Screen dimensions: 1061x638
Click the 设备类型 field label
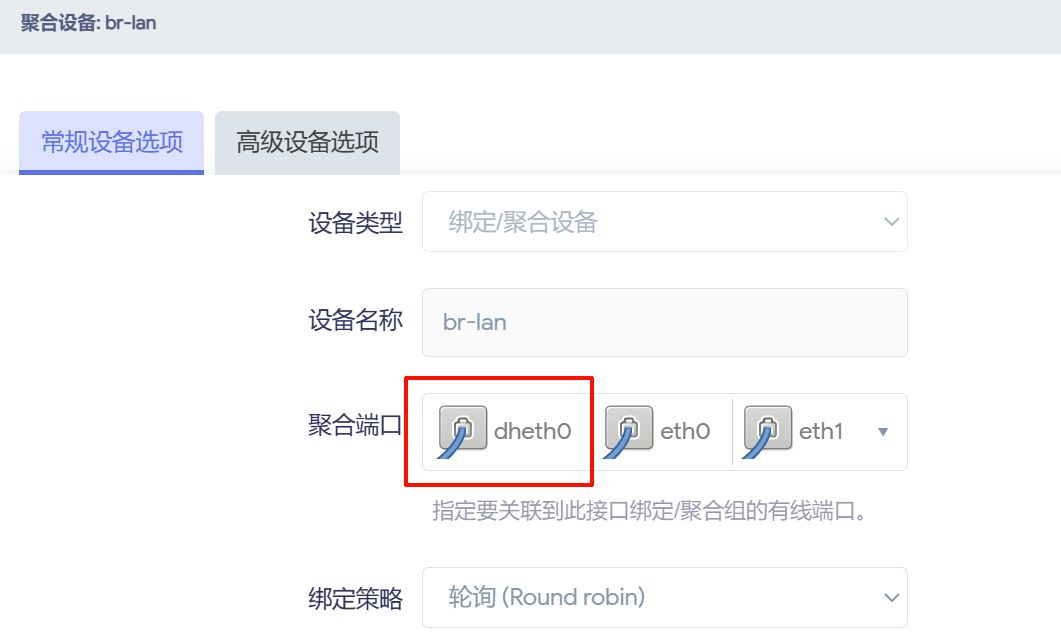[x=355, y=223]
